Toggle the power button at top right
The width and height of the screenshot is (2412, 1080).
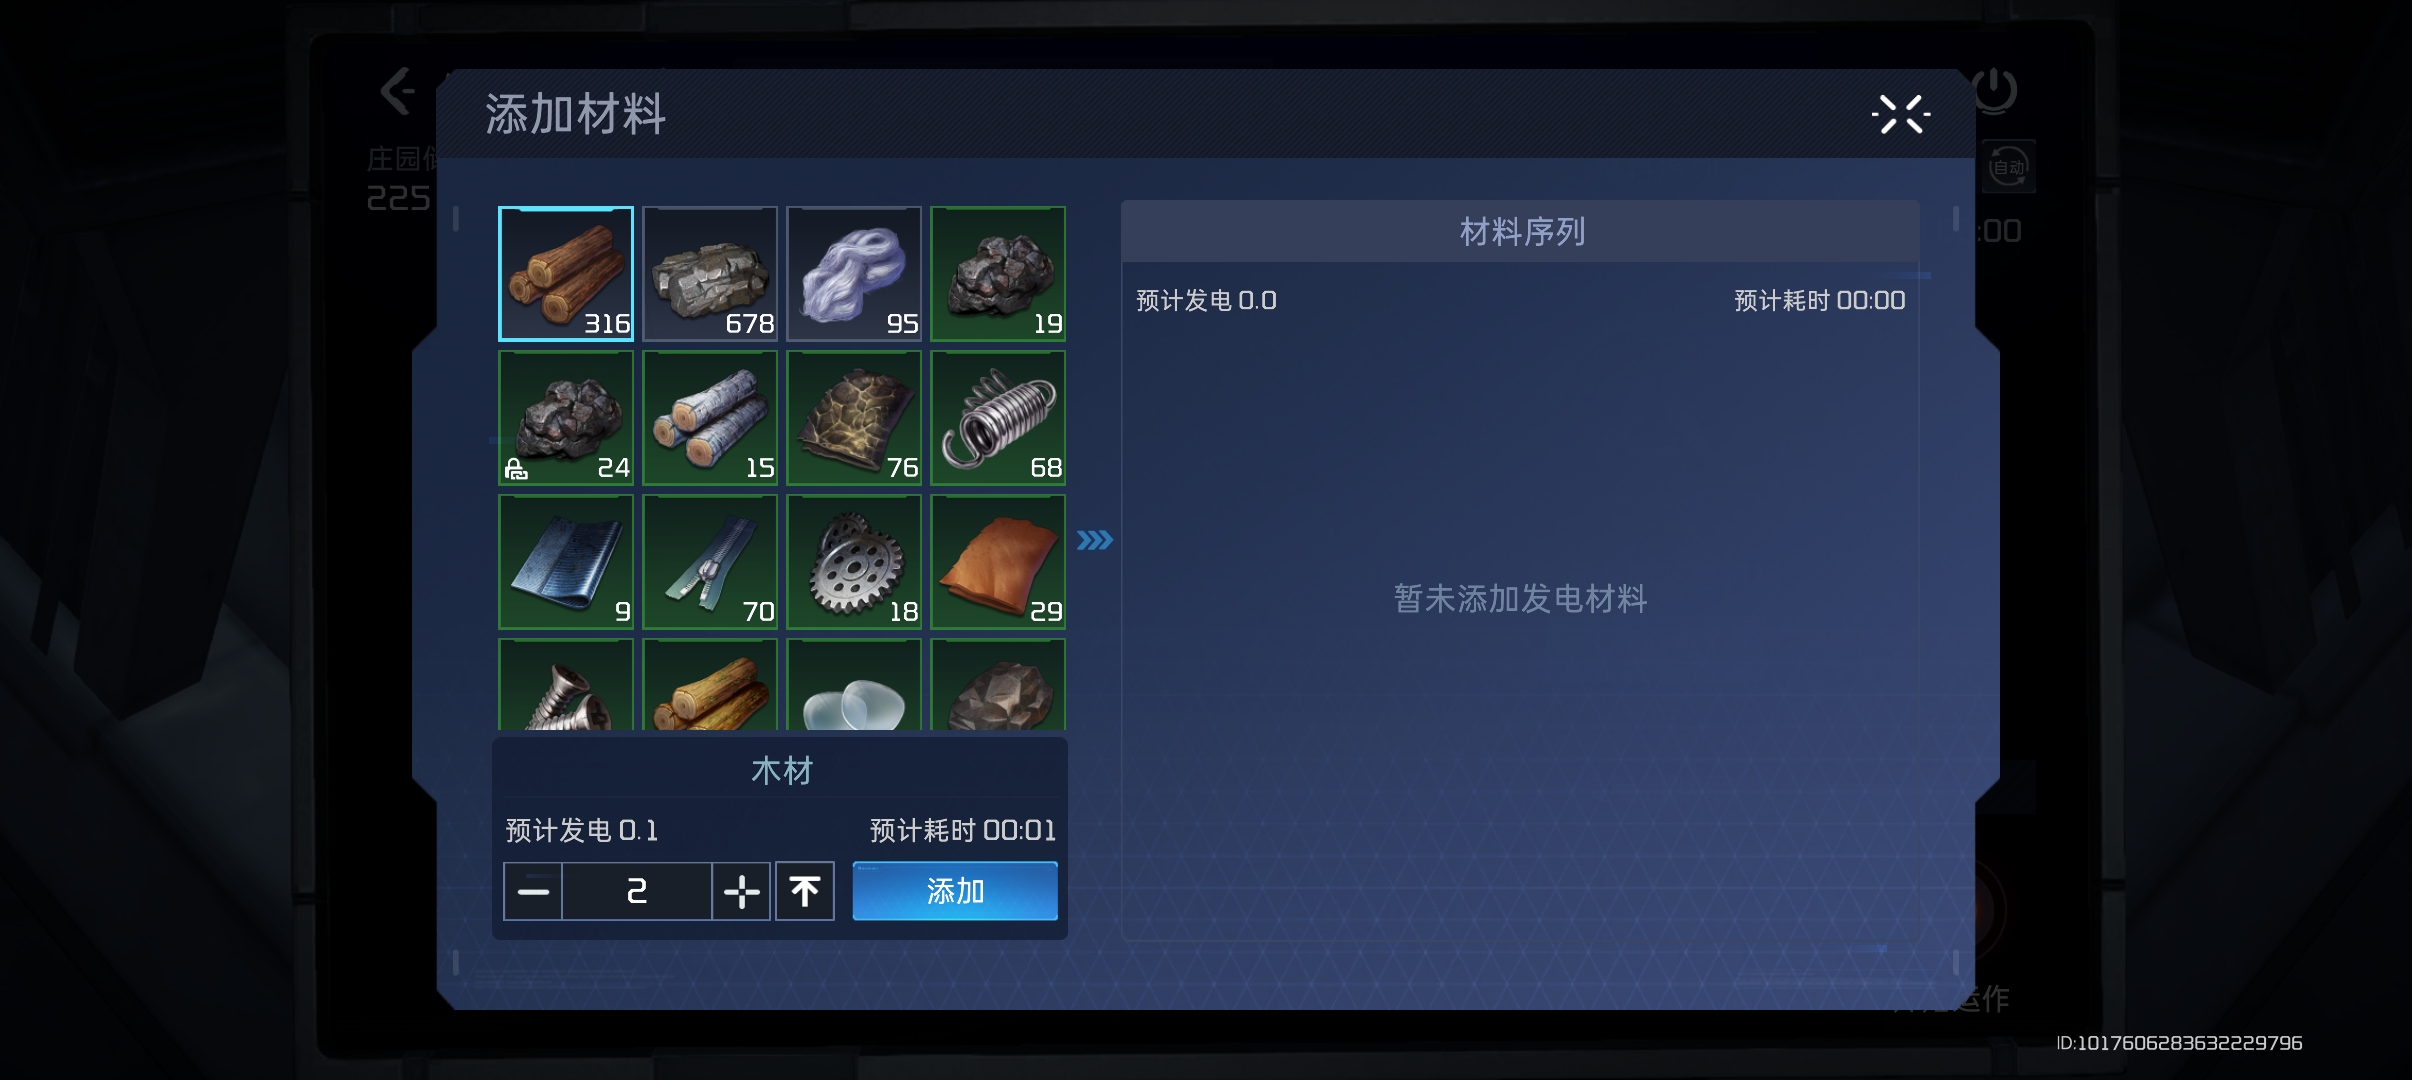pos(1995,91)
